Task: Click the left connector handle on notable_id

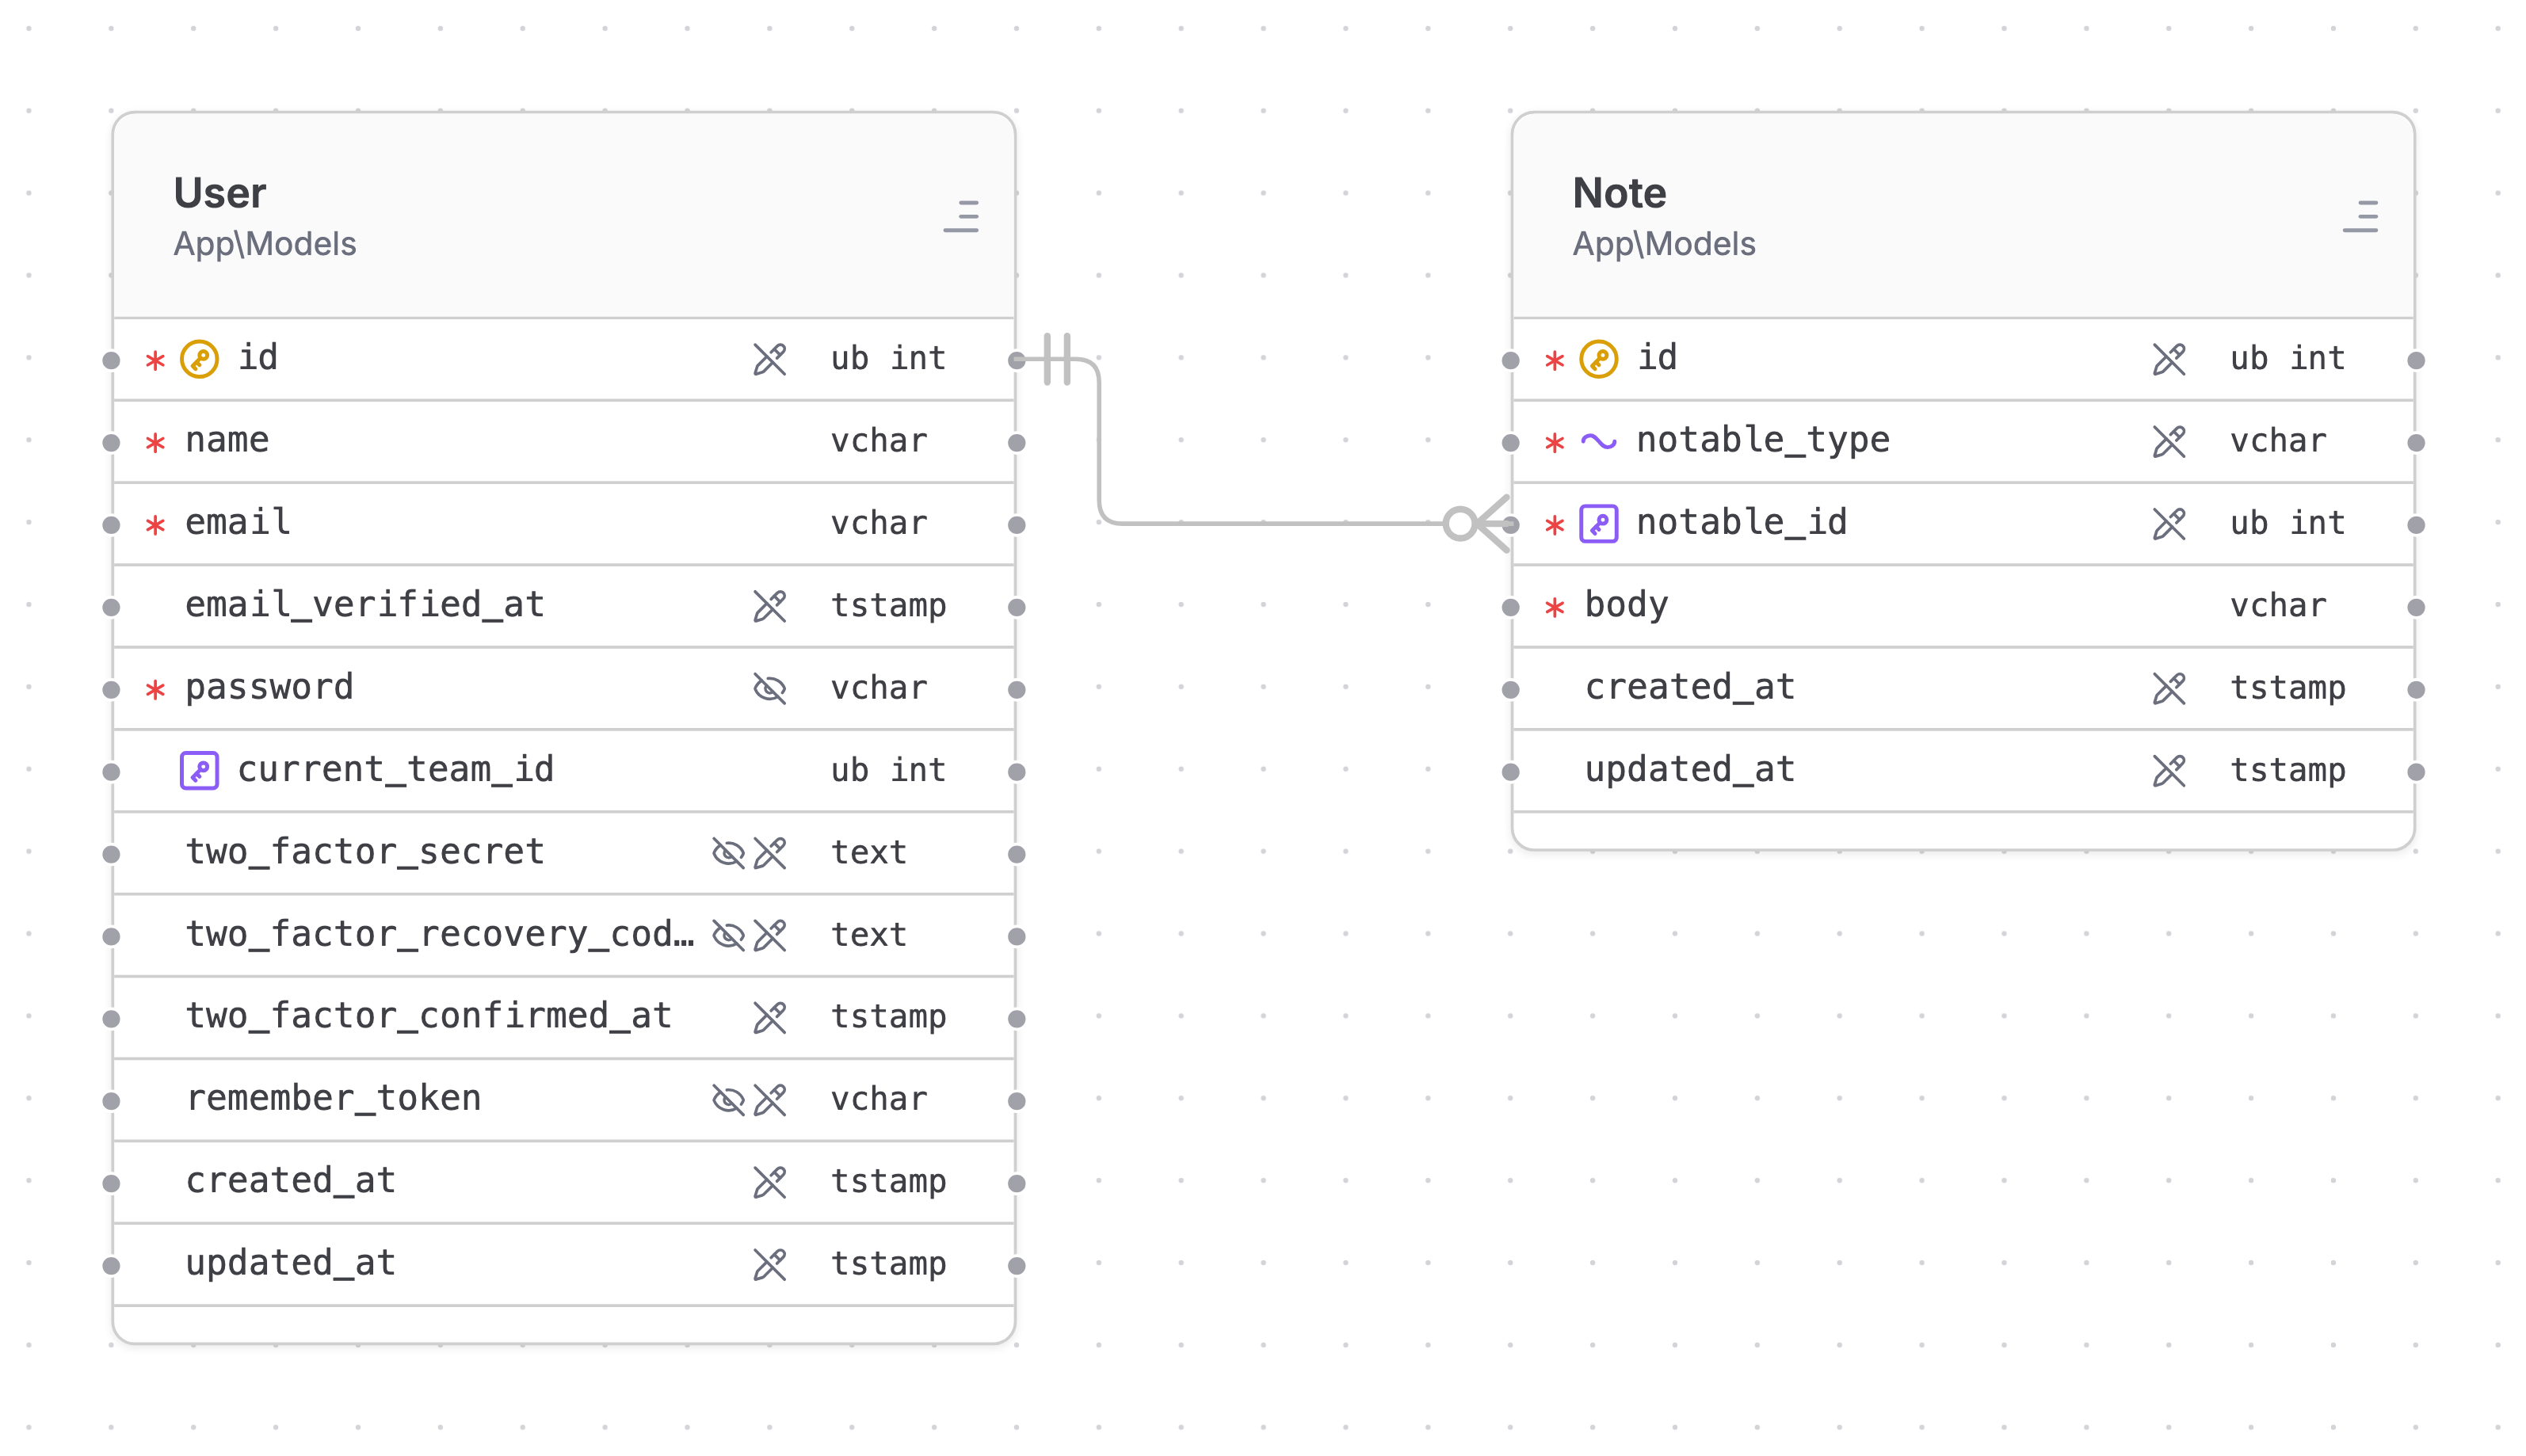Action: pyautogui.click(x=1511, y=525)
